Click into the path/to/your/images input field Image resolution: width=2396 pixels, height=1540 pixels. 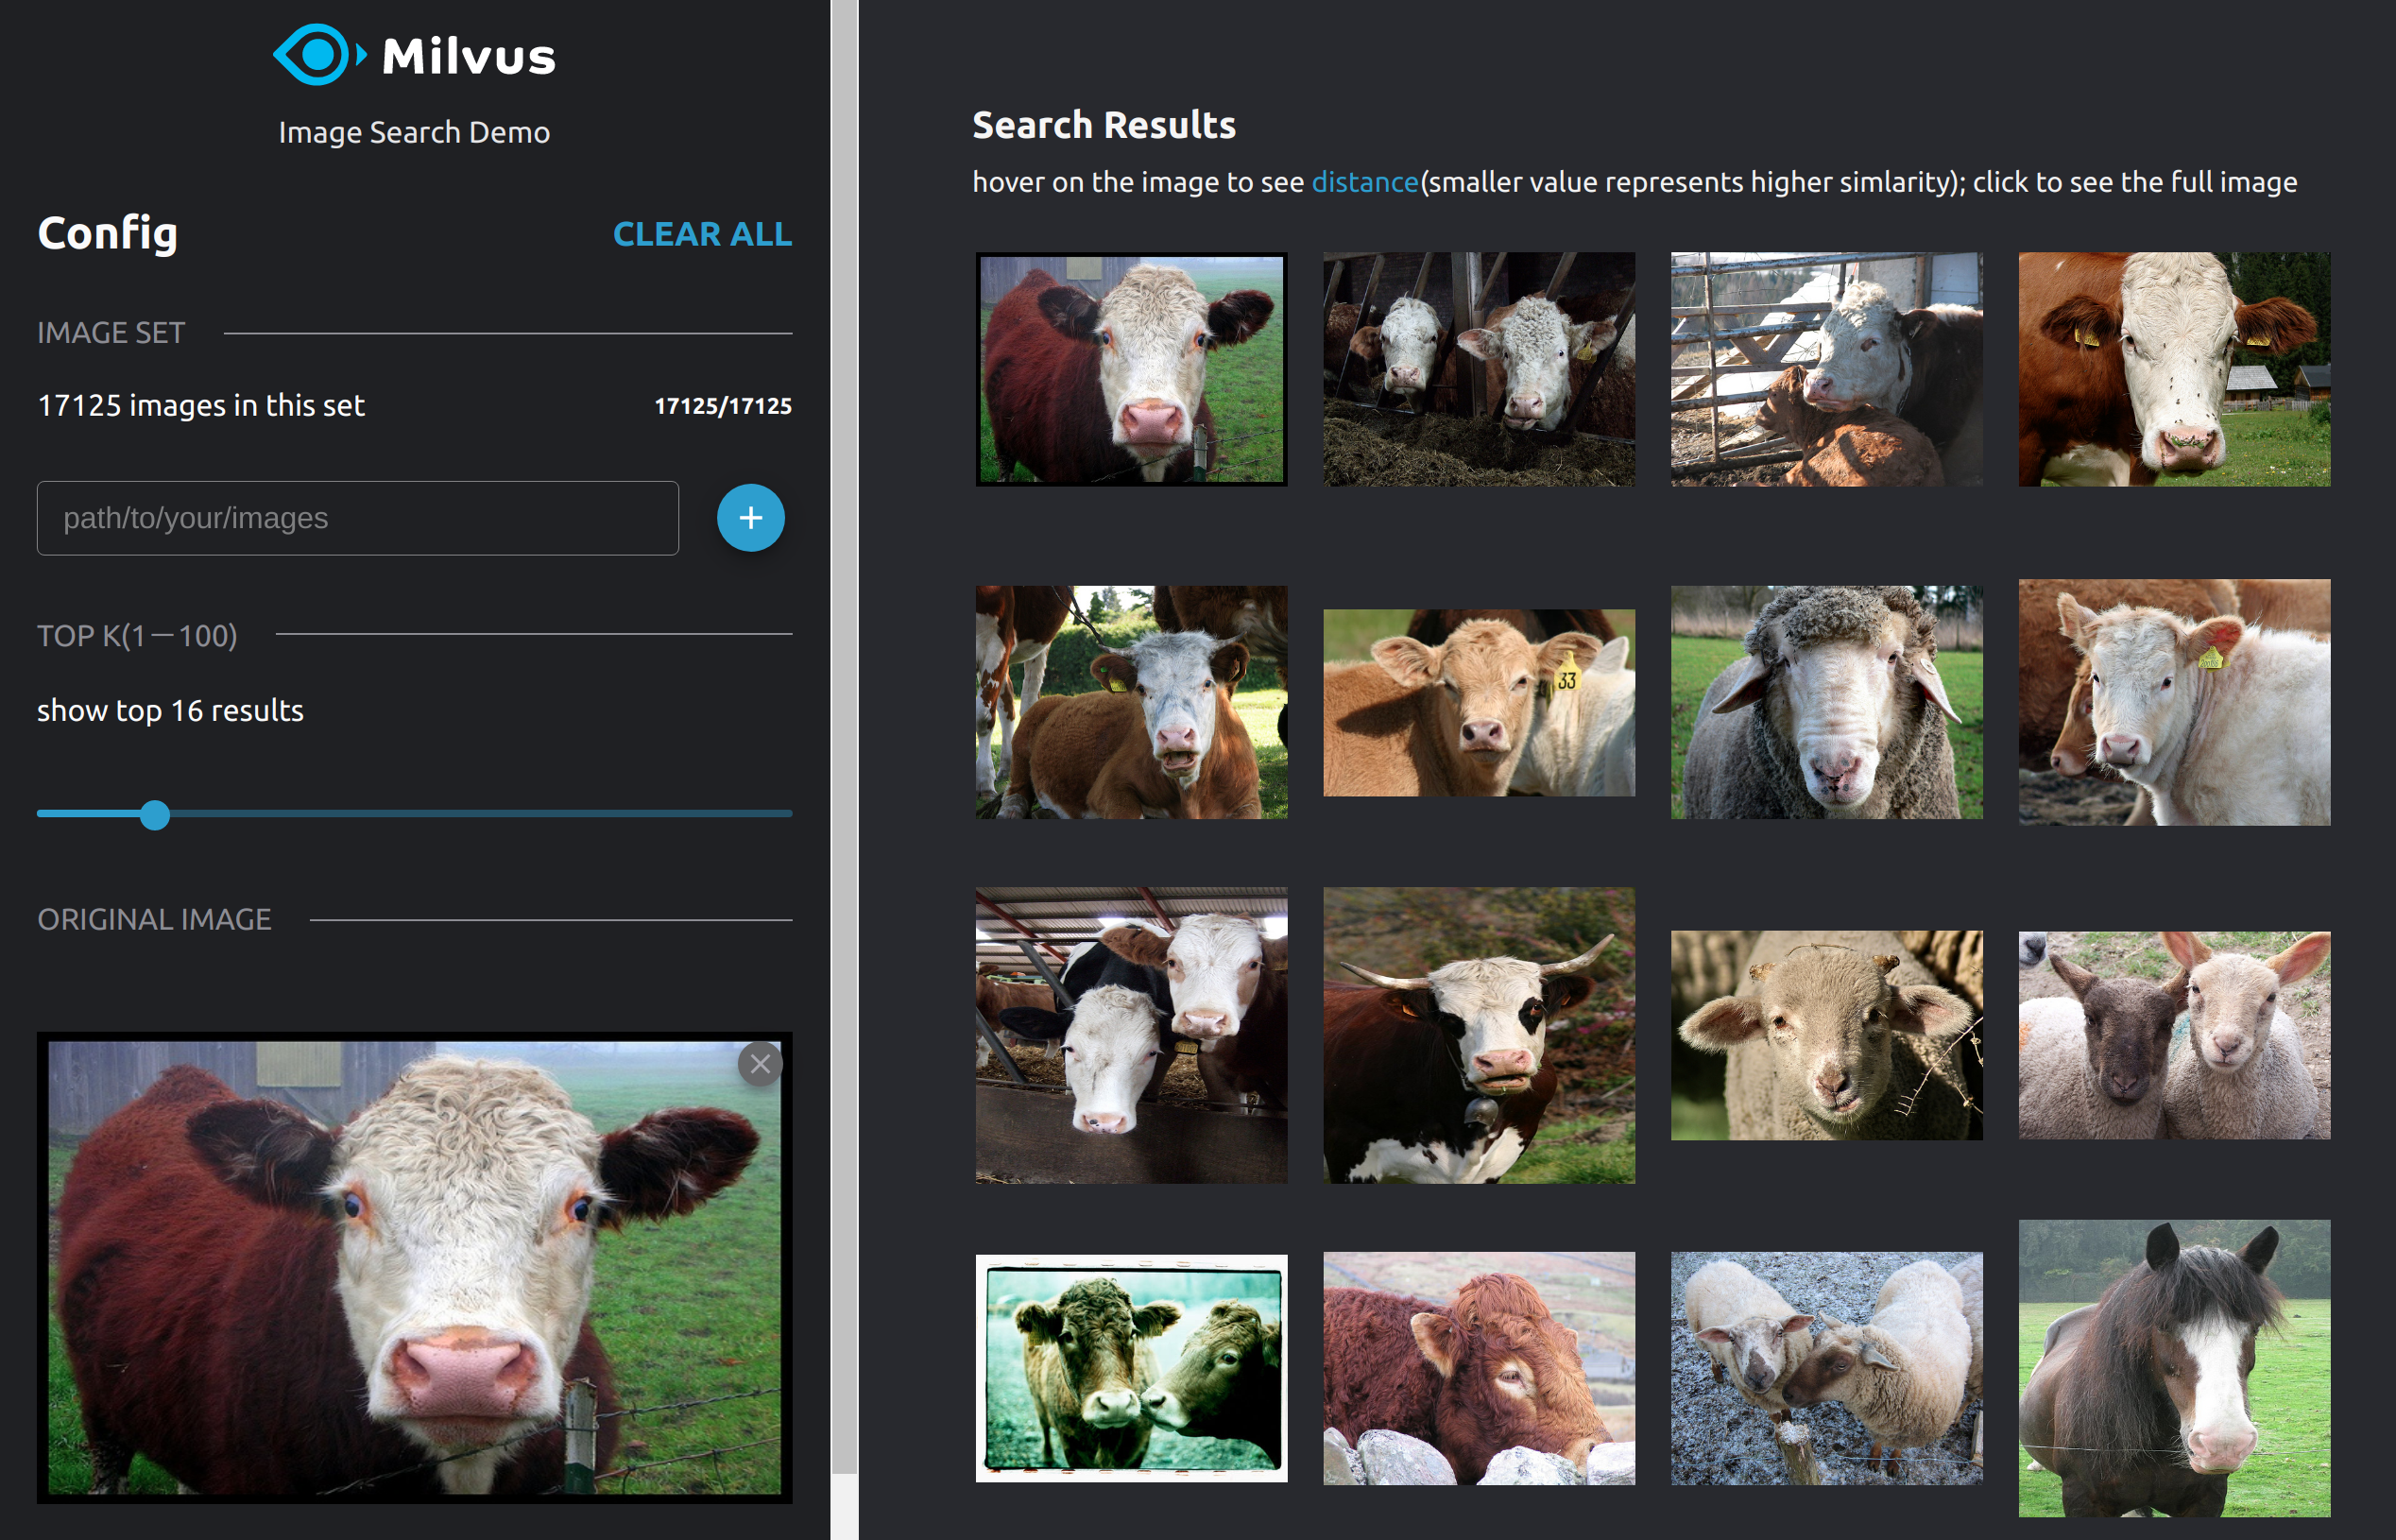[357, 518]
